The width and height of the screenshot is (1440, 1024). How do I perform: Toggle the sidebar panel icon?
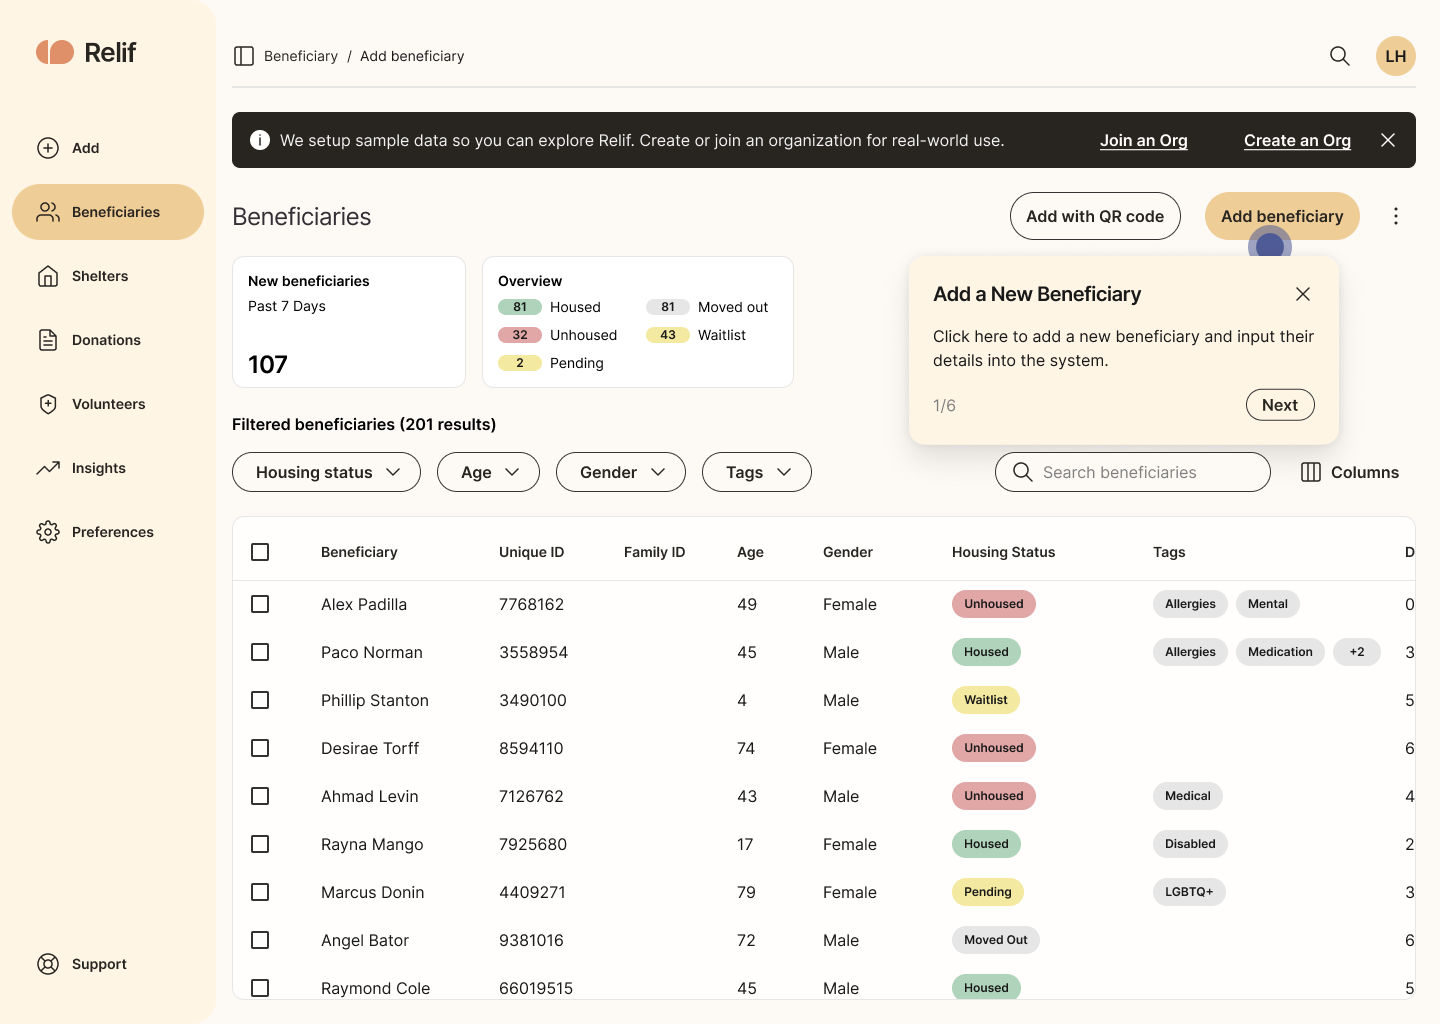[244, 56]
